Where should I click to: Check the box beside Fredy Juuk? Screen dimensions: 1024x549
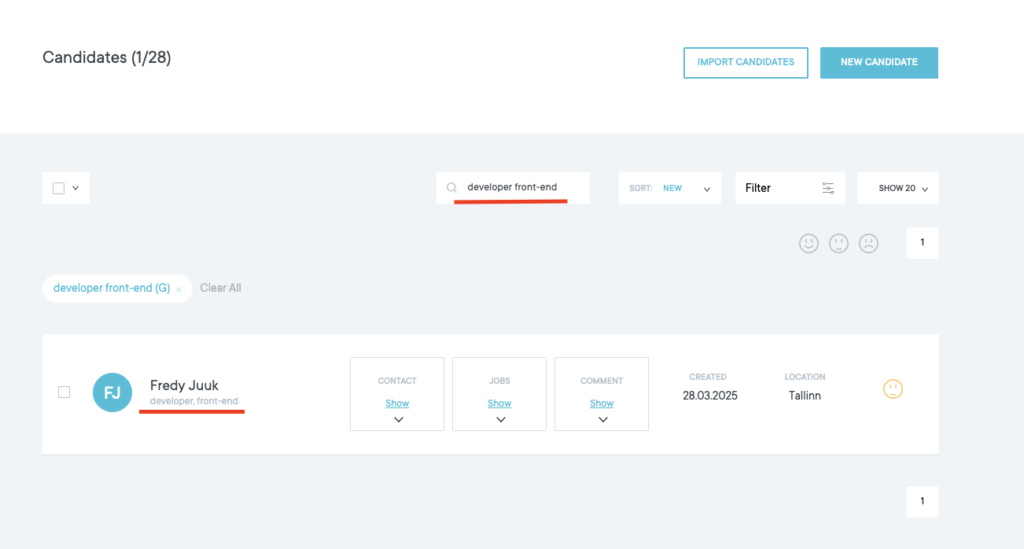click(64, 392)
